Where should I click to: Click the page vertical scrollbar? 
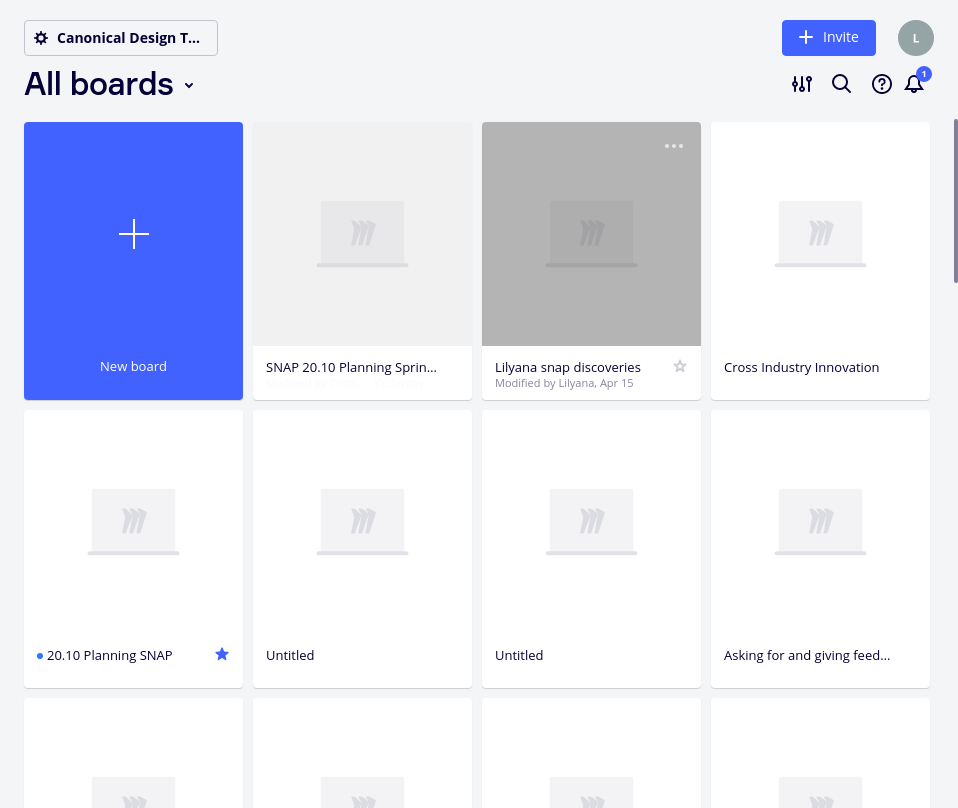point(956,201)
